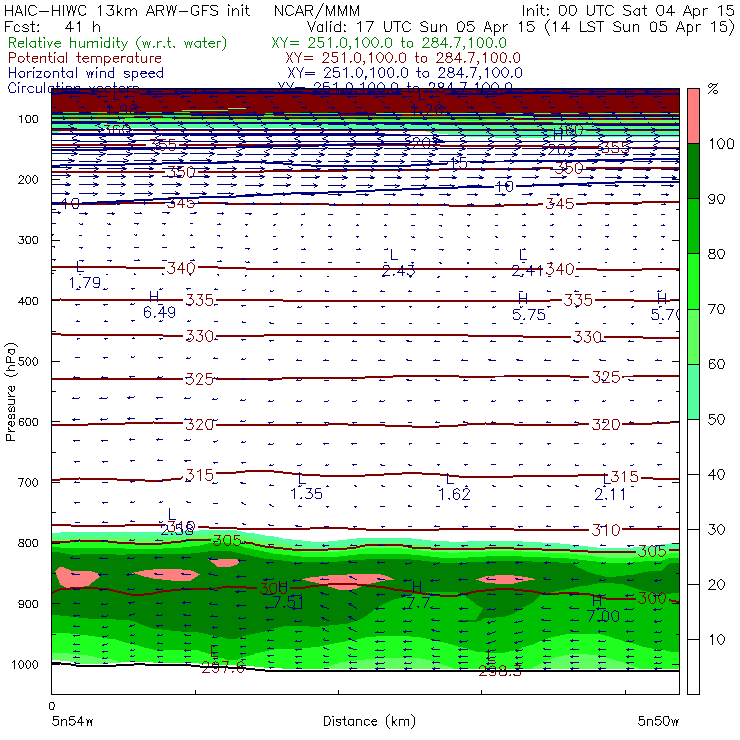Screen dimensions: 740x740
Task: Click the title 'HAIC-HIWC 13km ARW-GFS init'
Action: [126, 10]
